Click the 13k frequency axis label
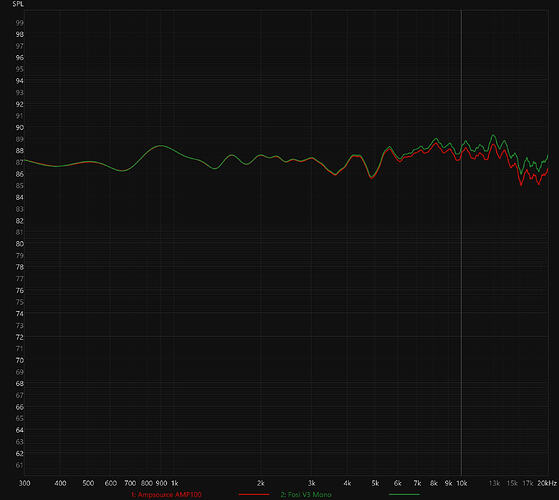The width and height of the screenshot is (559, 500). (x=494, y=483)
